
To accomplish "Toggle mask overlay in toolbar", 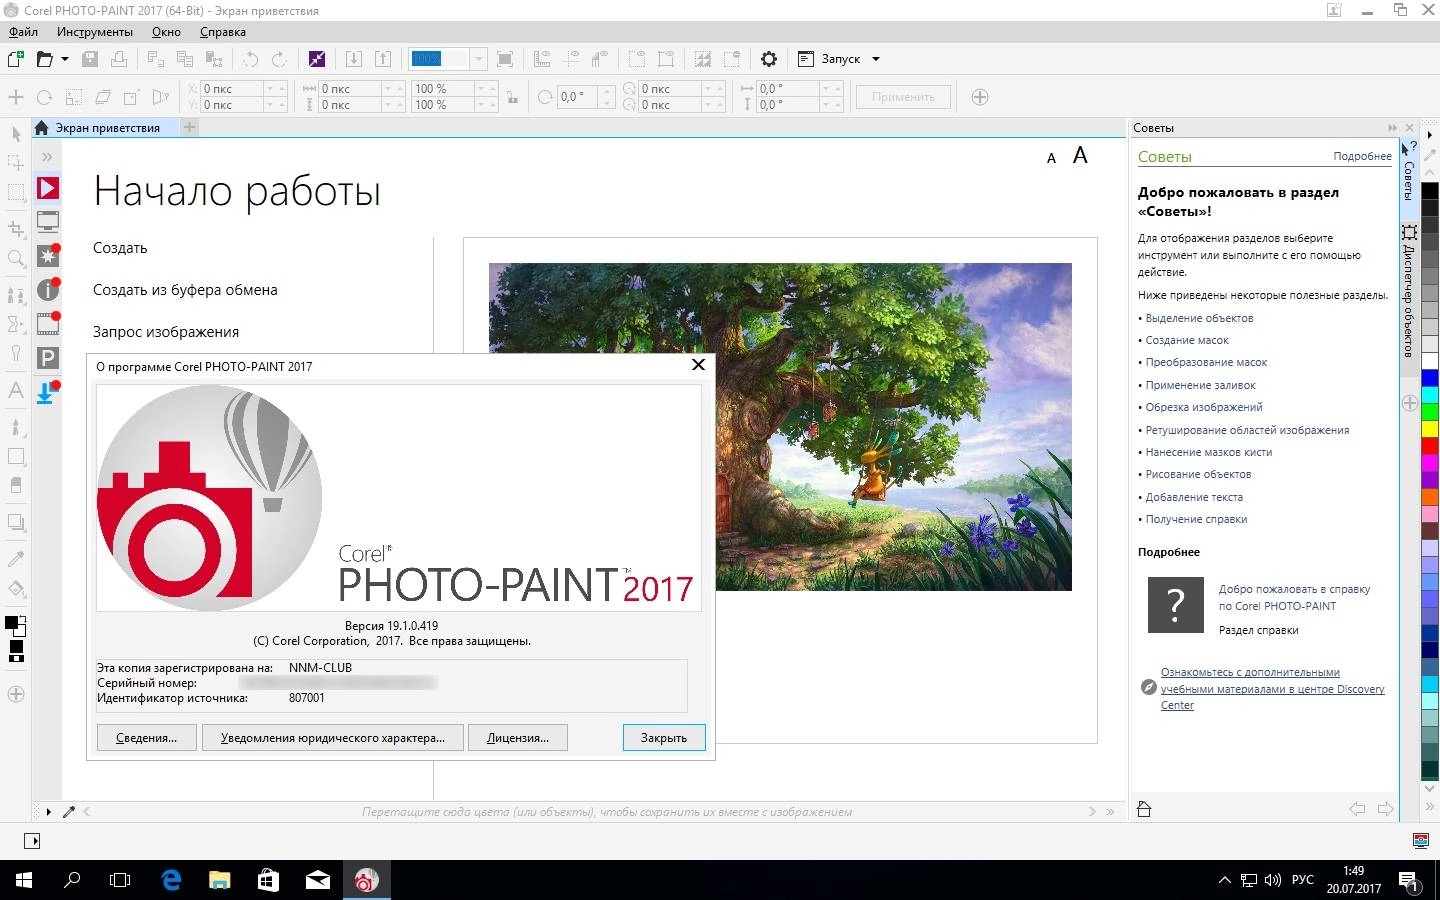I will pyautogui.click(x=703, y=59).
